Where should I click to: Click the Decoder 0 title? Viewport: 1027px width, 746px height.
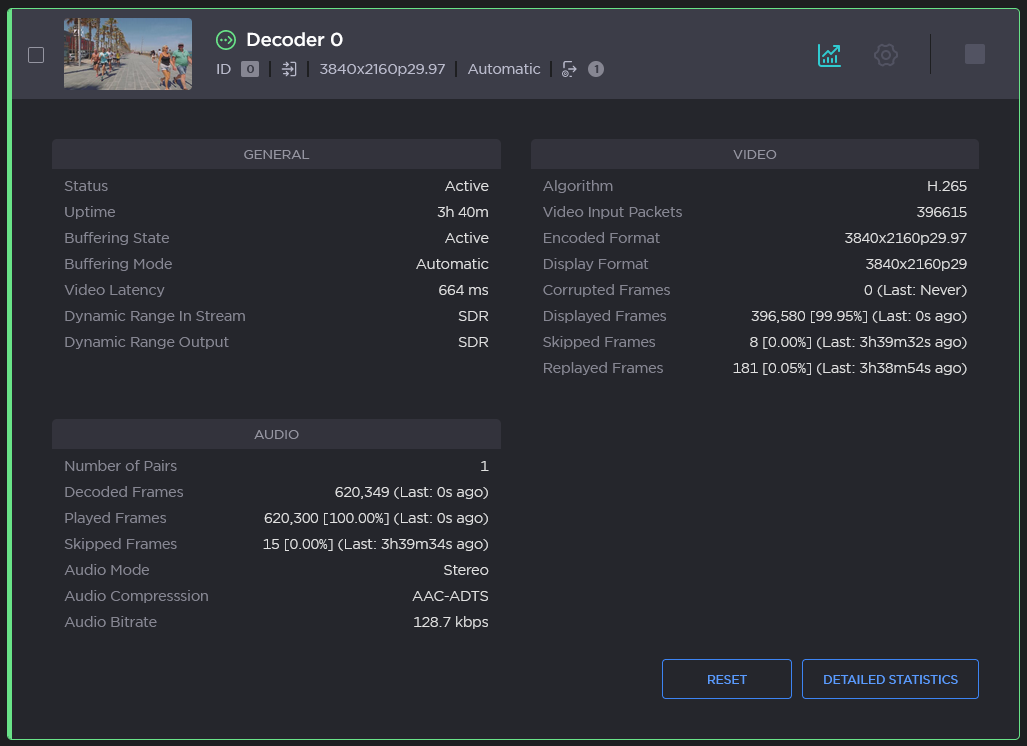click(x=294, y=40)
